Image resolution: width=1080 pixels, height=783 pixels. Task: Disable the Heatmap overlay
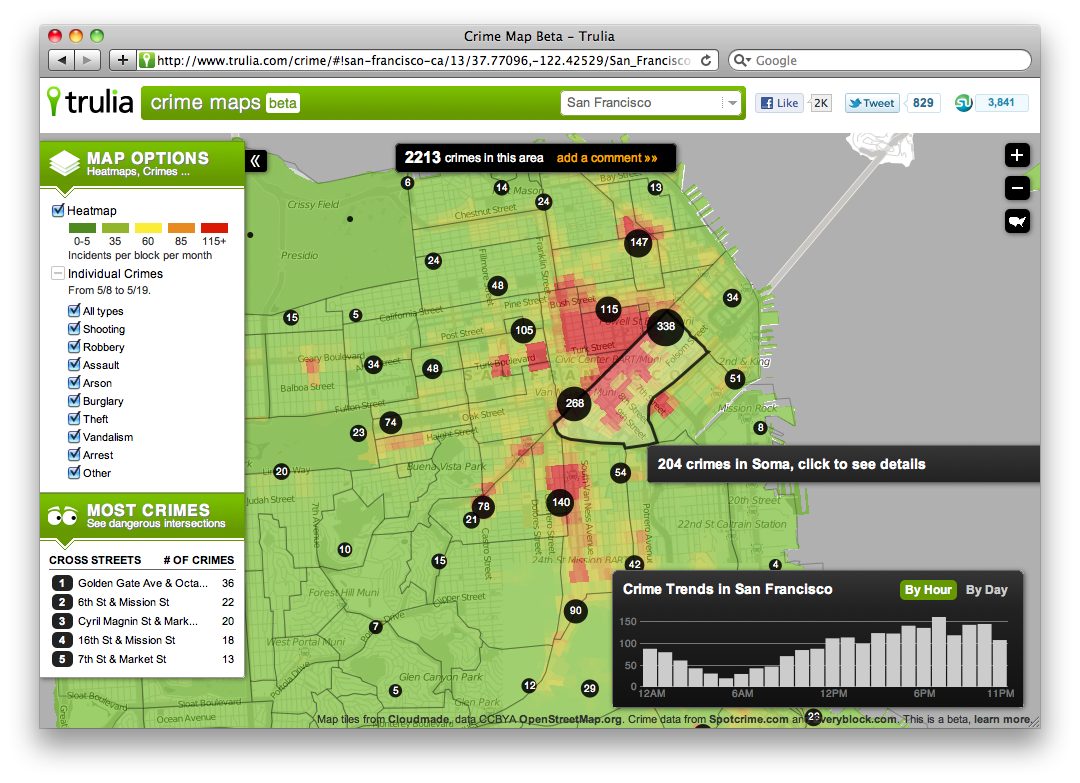[x=57, y=210]
